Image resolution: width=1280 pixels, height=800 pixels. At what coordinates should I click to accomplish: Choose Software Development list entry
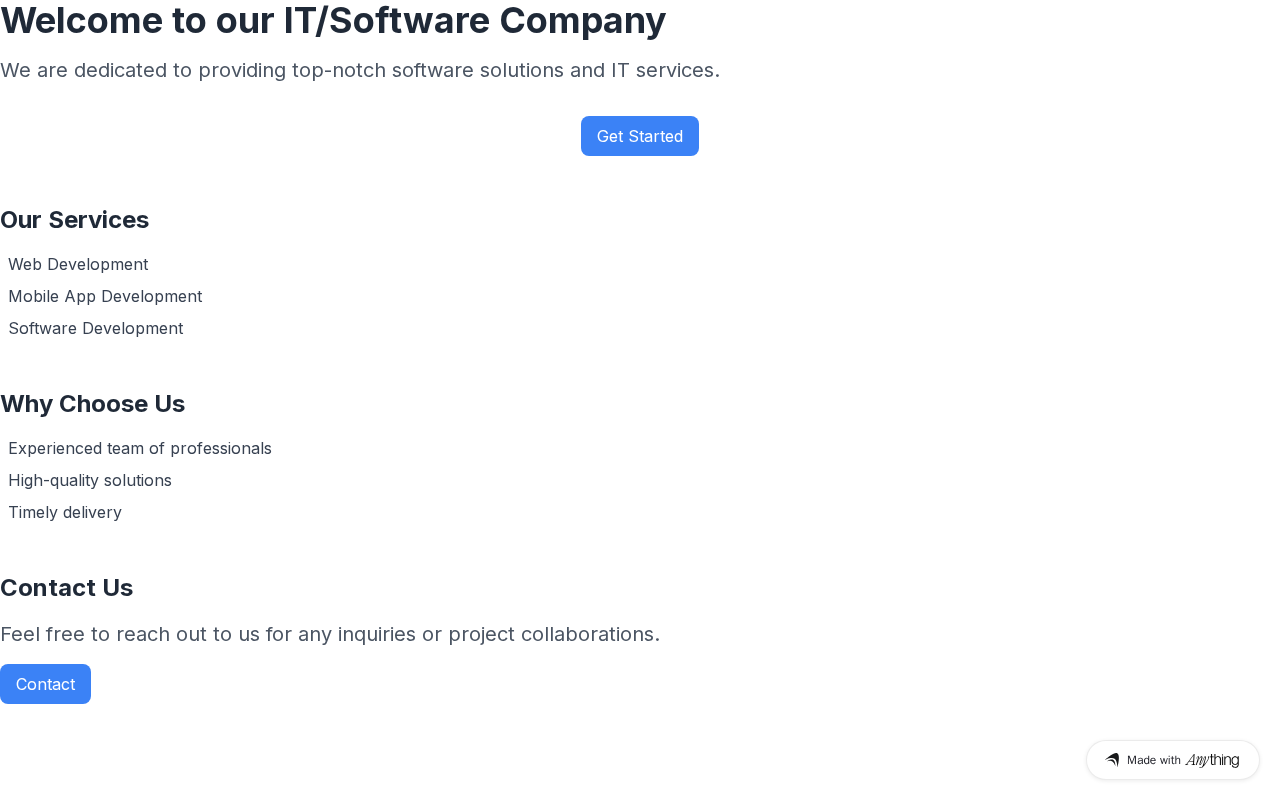coord(96,328)
